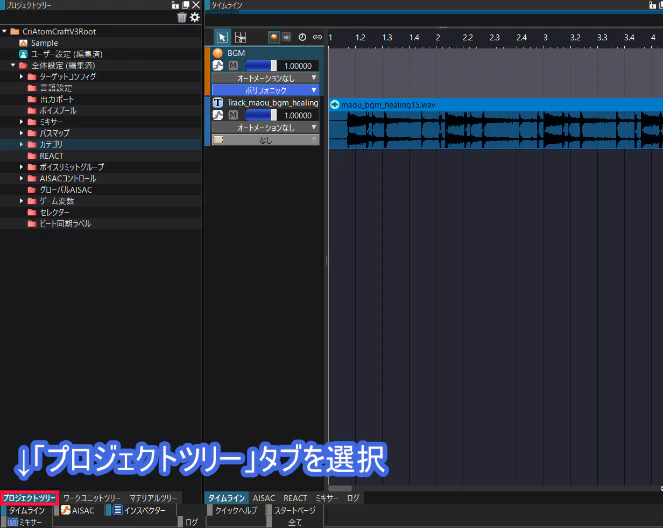663x528 pixels.
Task: Open project tree settings gear
Action: pyautogui.click(x=195, y=17)
